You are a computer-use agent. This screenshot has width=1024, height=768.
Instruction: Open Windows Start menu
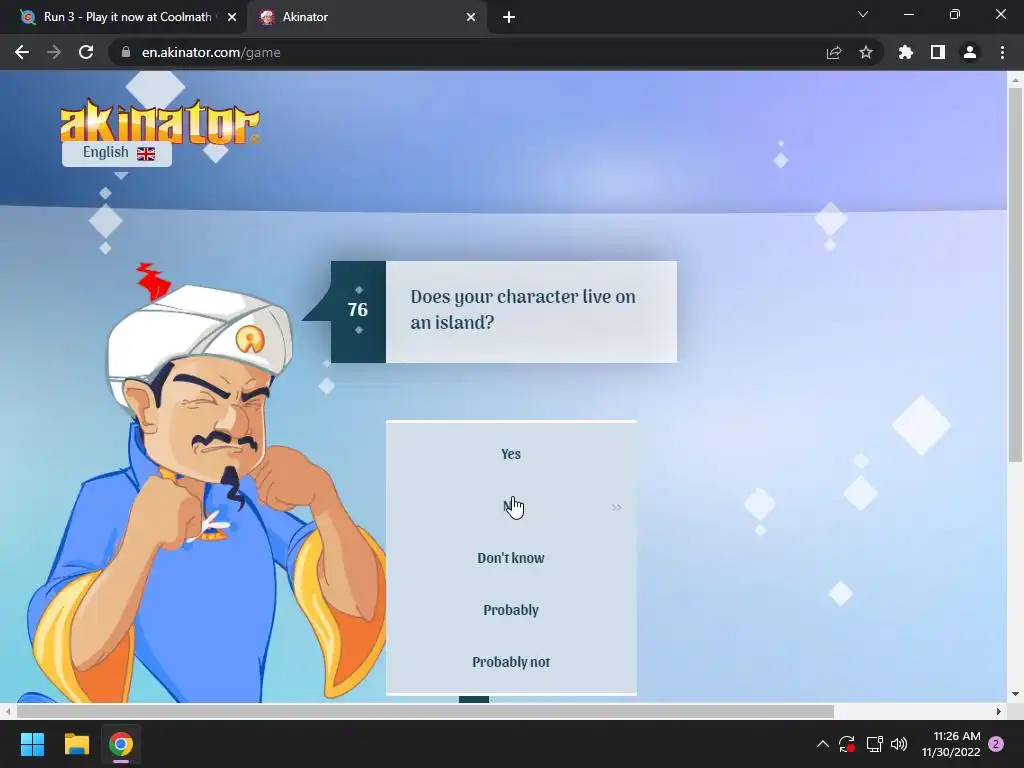point(32,744)
